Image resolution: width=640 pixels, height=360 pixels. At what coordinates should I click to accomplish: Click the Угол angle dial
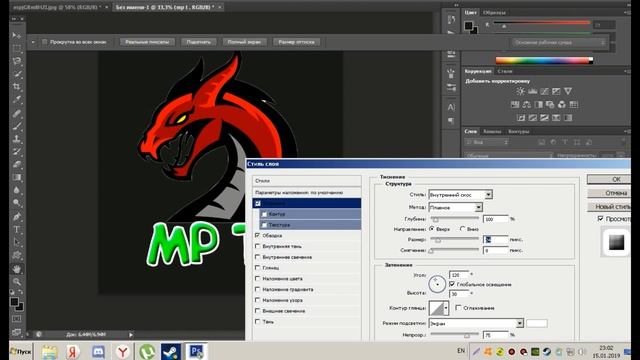click(x=437, y=283)
